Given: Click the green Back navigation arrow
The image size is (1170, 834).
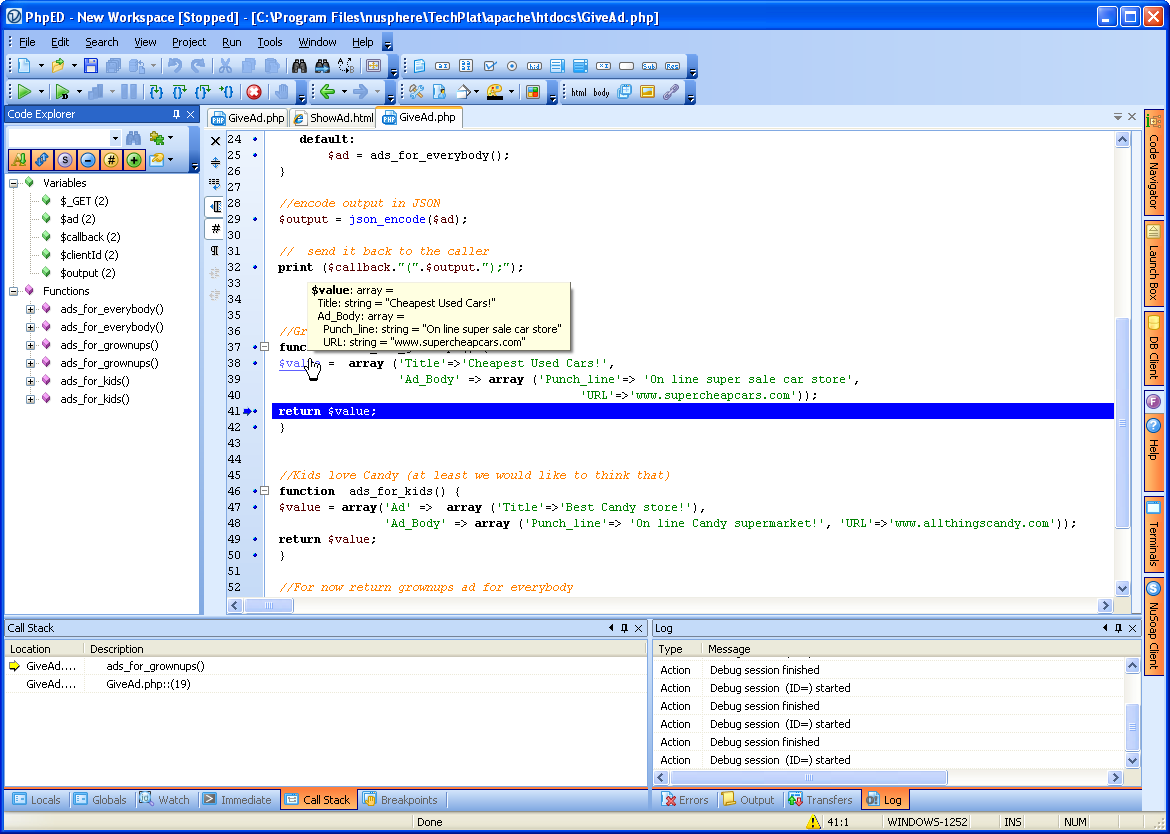Looking at the screenshot, I should tap(327, 92).
